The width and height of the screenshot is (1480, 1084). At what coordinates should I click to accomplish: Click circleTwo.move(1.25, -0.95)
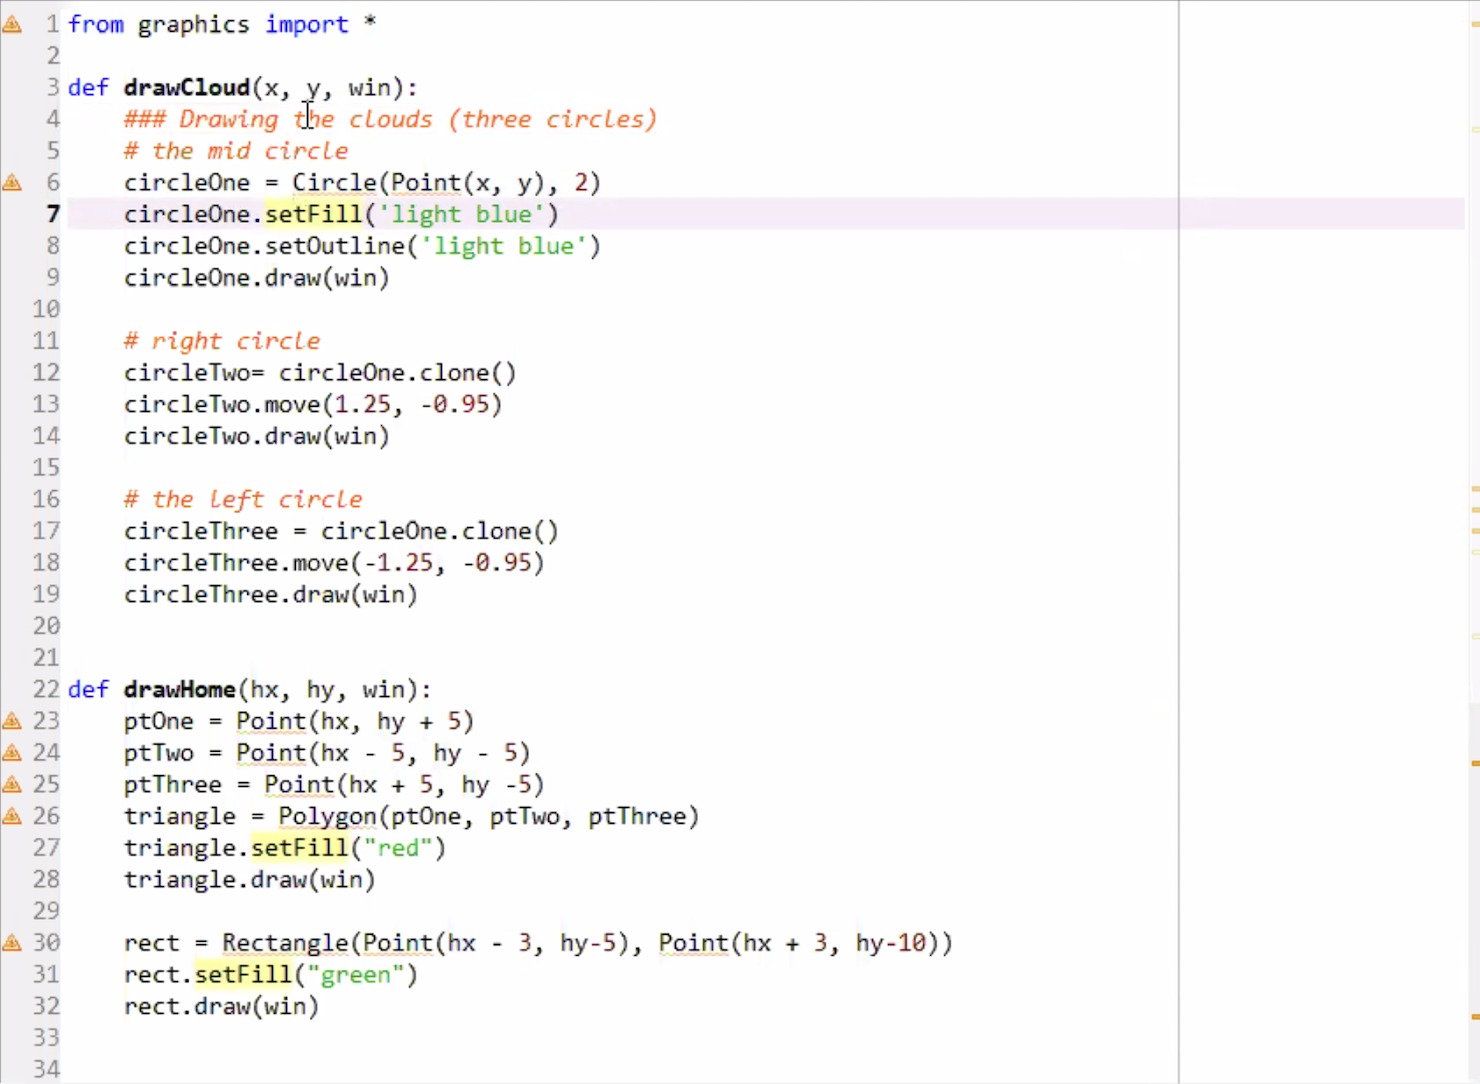pyautogui.click(x=313, y=404)
